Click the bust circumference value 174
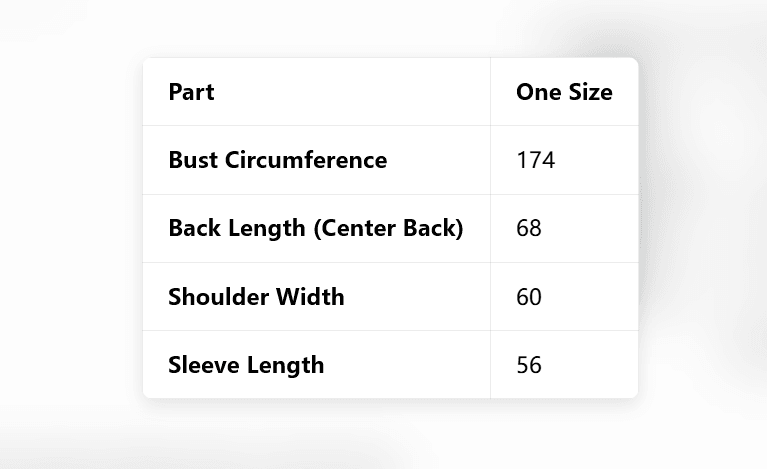Screen dimensions: 767x469 tap(535, 160)
